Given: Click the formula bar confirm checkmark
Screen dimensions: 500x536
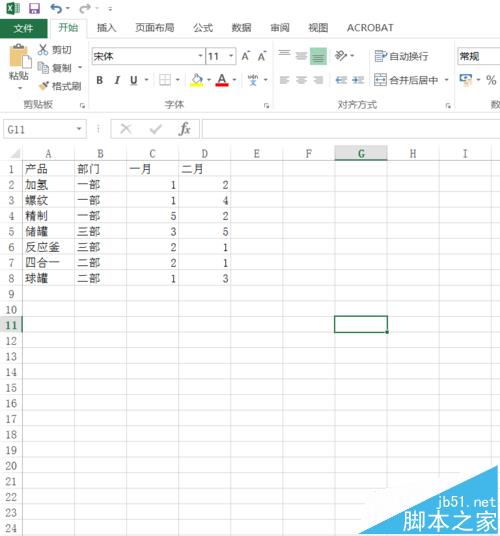Looking at the screenshot, I should [156, 129].
